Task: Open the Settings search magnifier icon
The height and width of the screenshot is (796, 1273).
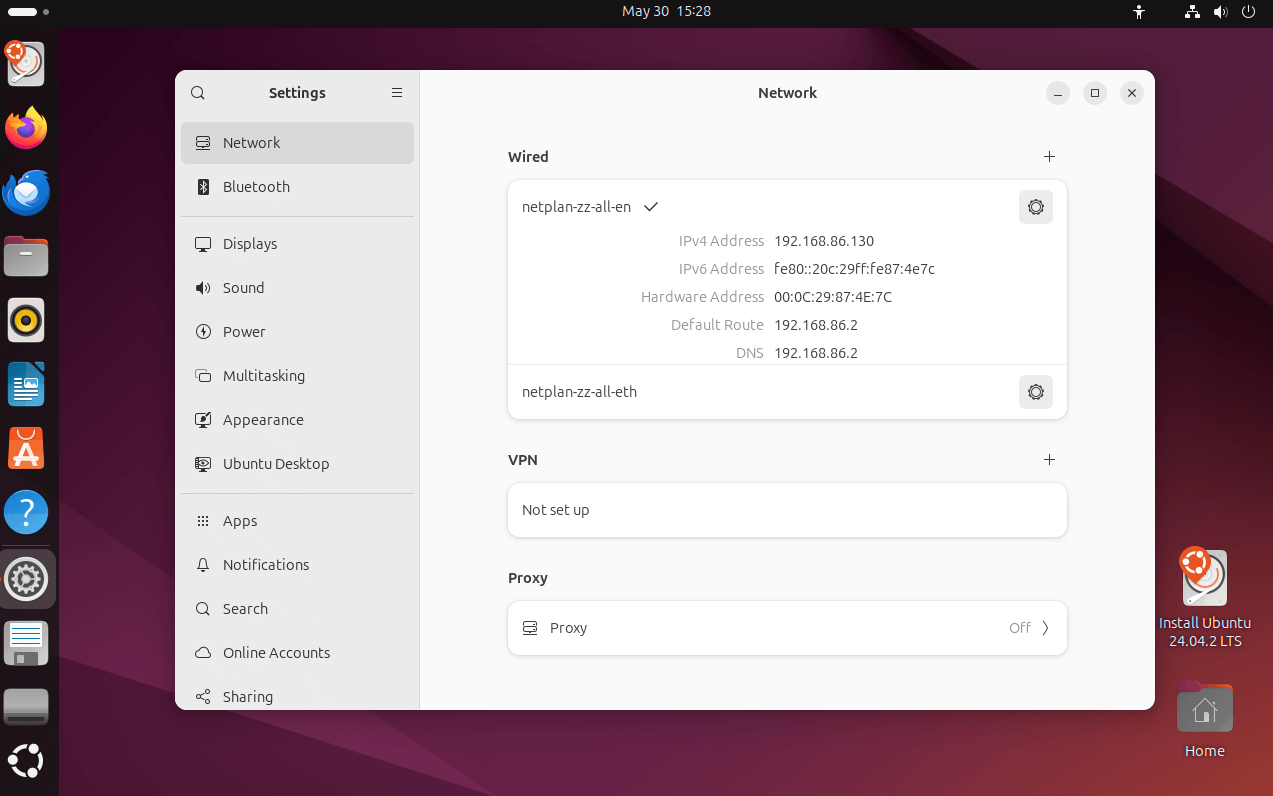Action: (198, 93)
